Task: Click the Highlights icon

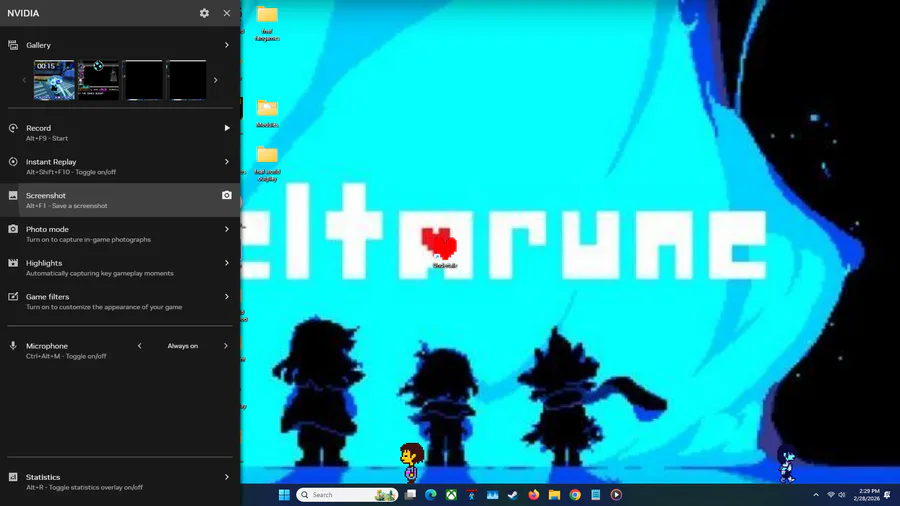Action: (13, 263)
